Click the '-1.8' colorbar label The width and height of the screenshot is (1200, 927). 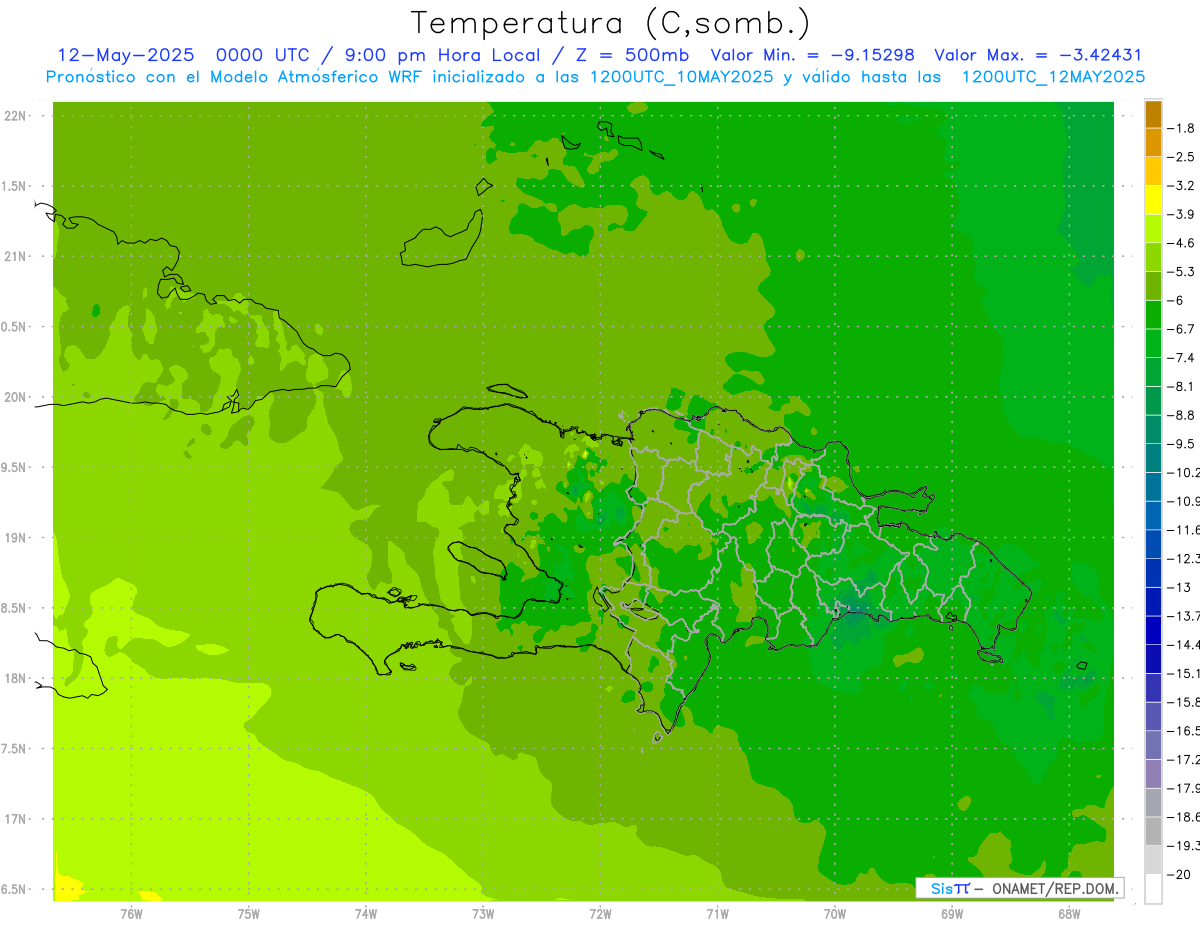pos(1182,128)
